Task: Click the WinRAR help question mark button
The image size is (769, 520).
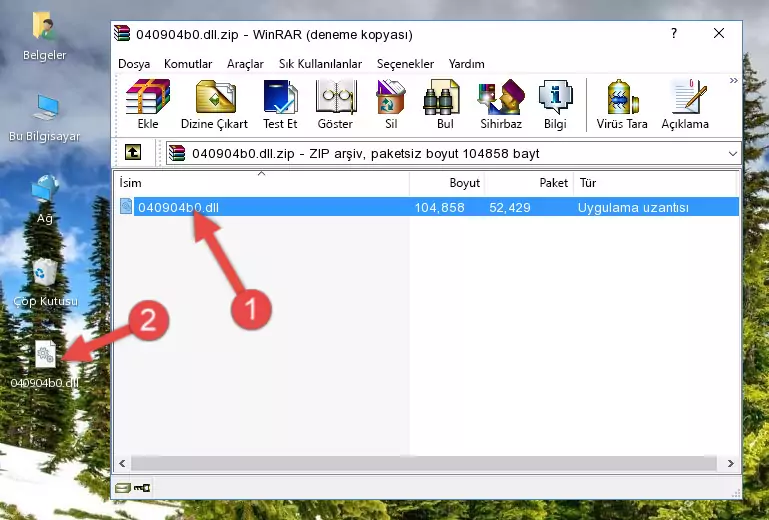Action: click(x=674, y=33)
